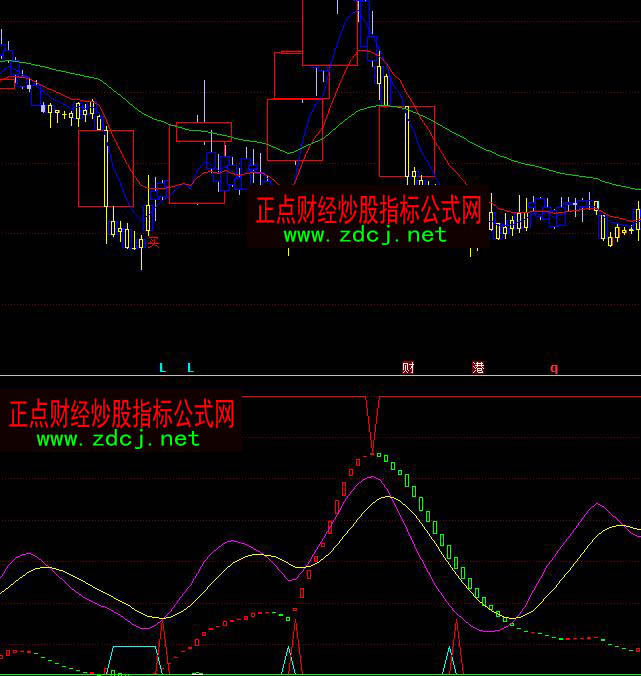Click the cyan trapezoid signal at bottom left

133,656
